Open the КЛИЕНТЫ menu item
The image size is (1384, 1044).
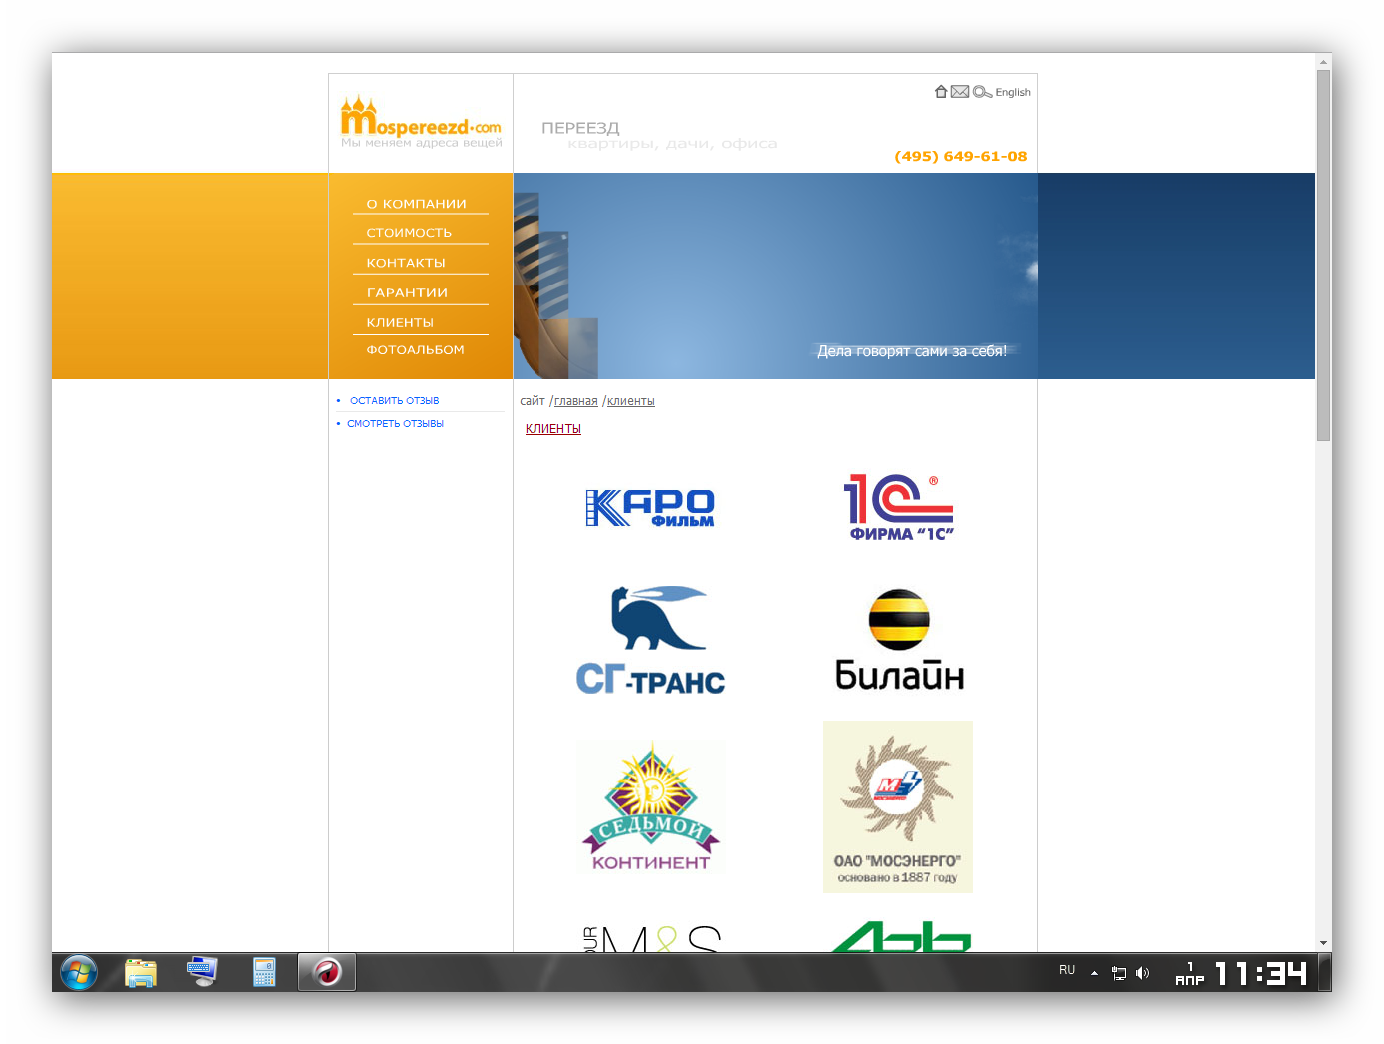pos(400,323)
